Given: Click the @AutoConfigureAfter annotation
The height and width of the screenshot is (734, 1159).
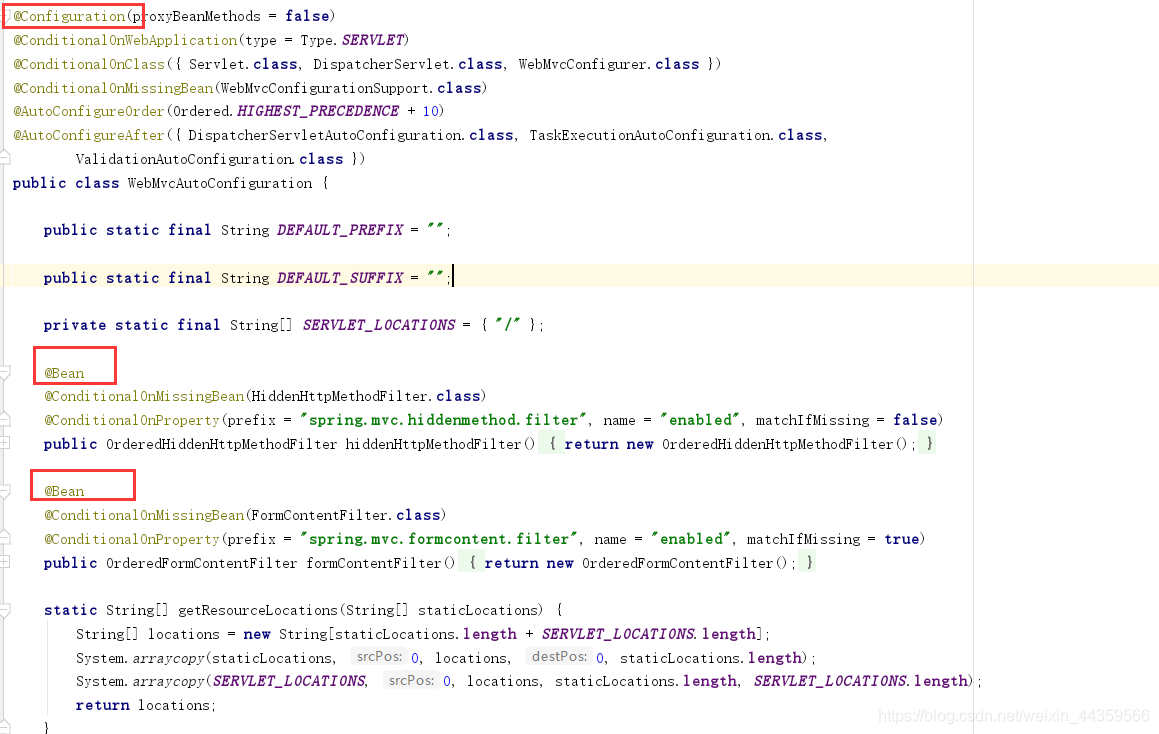Looking at the screenshot, I should 89,135.
